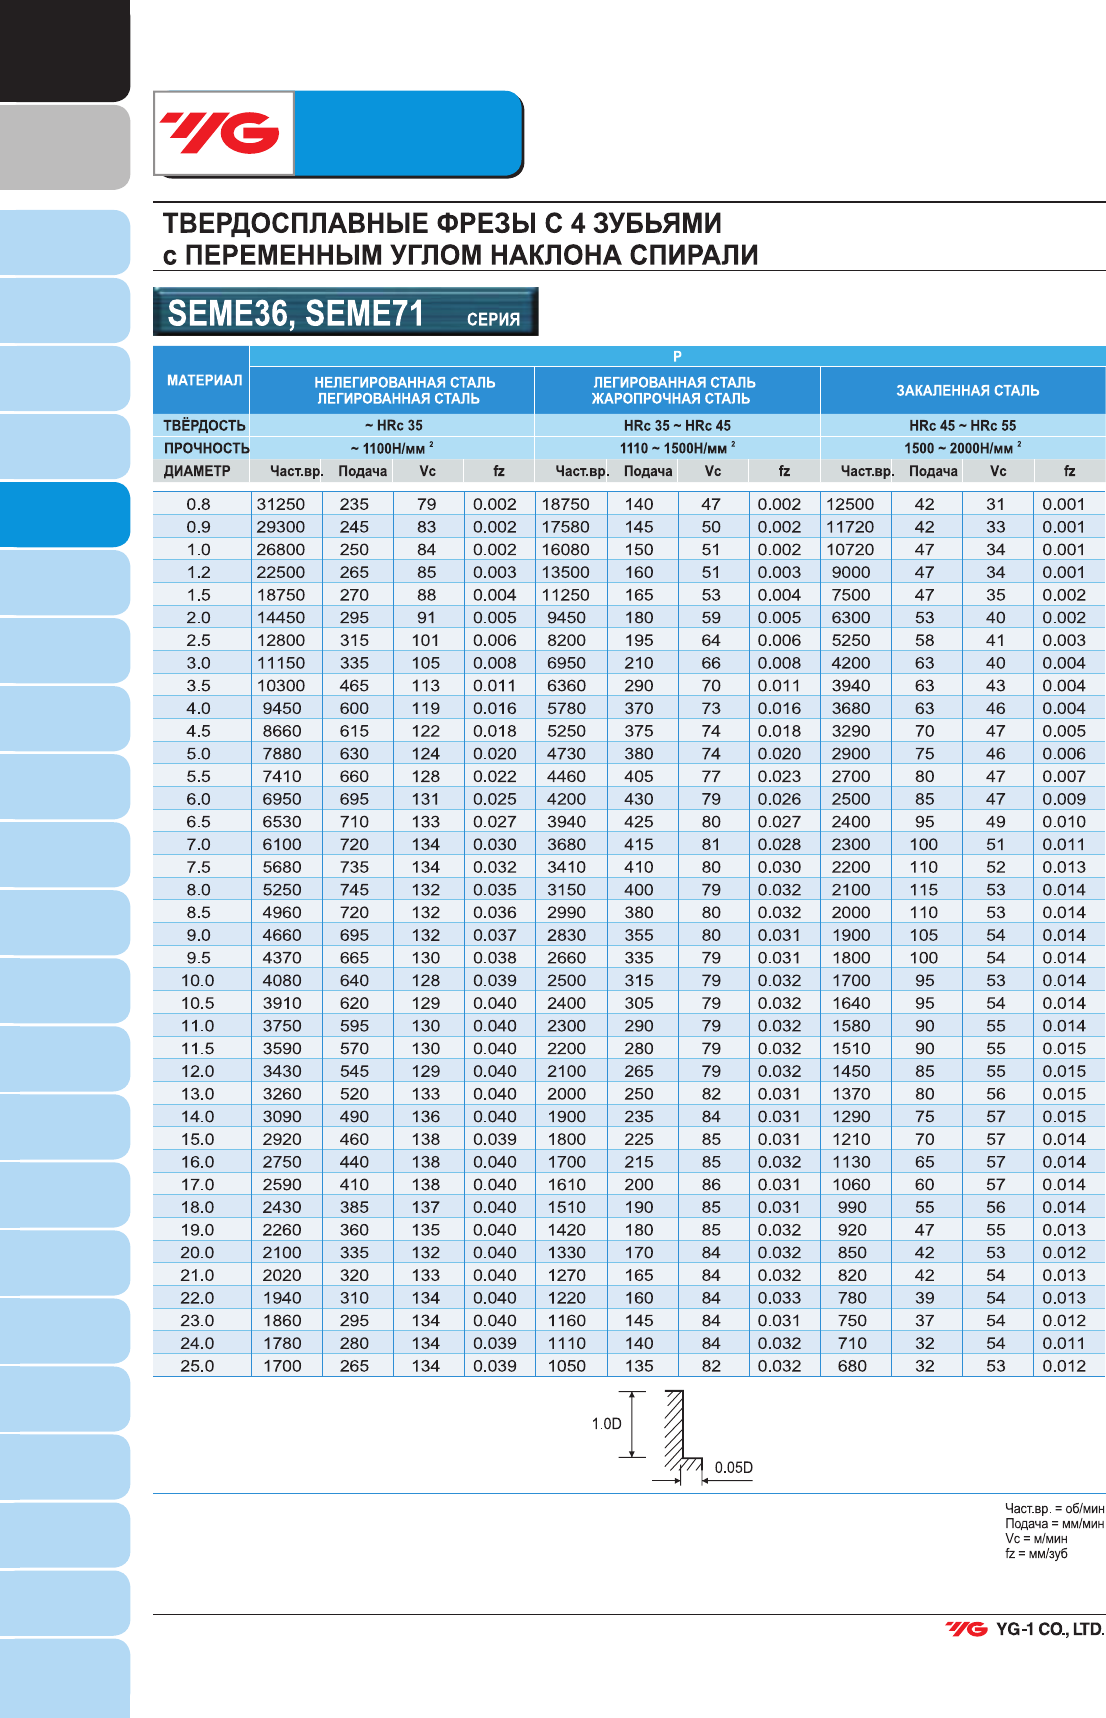
Task: Click the legend line 'Част.вр. = об/мин'
Action: 1055,1508
